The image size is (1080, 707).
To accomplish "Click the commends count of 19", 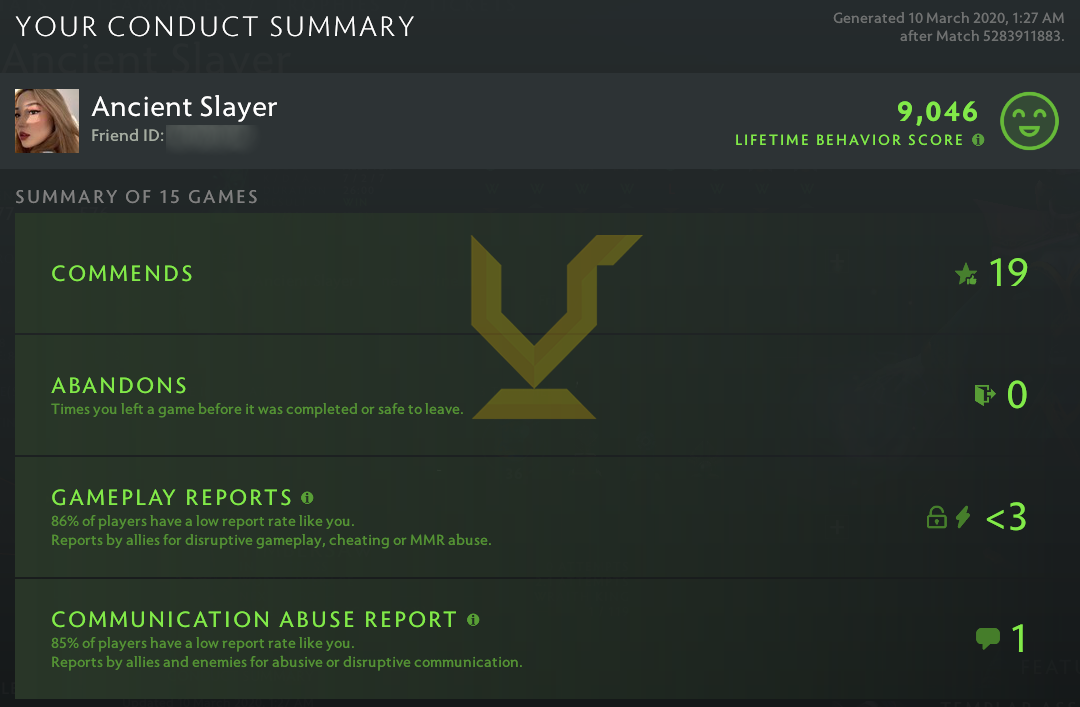I will 1008,273.
